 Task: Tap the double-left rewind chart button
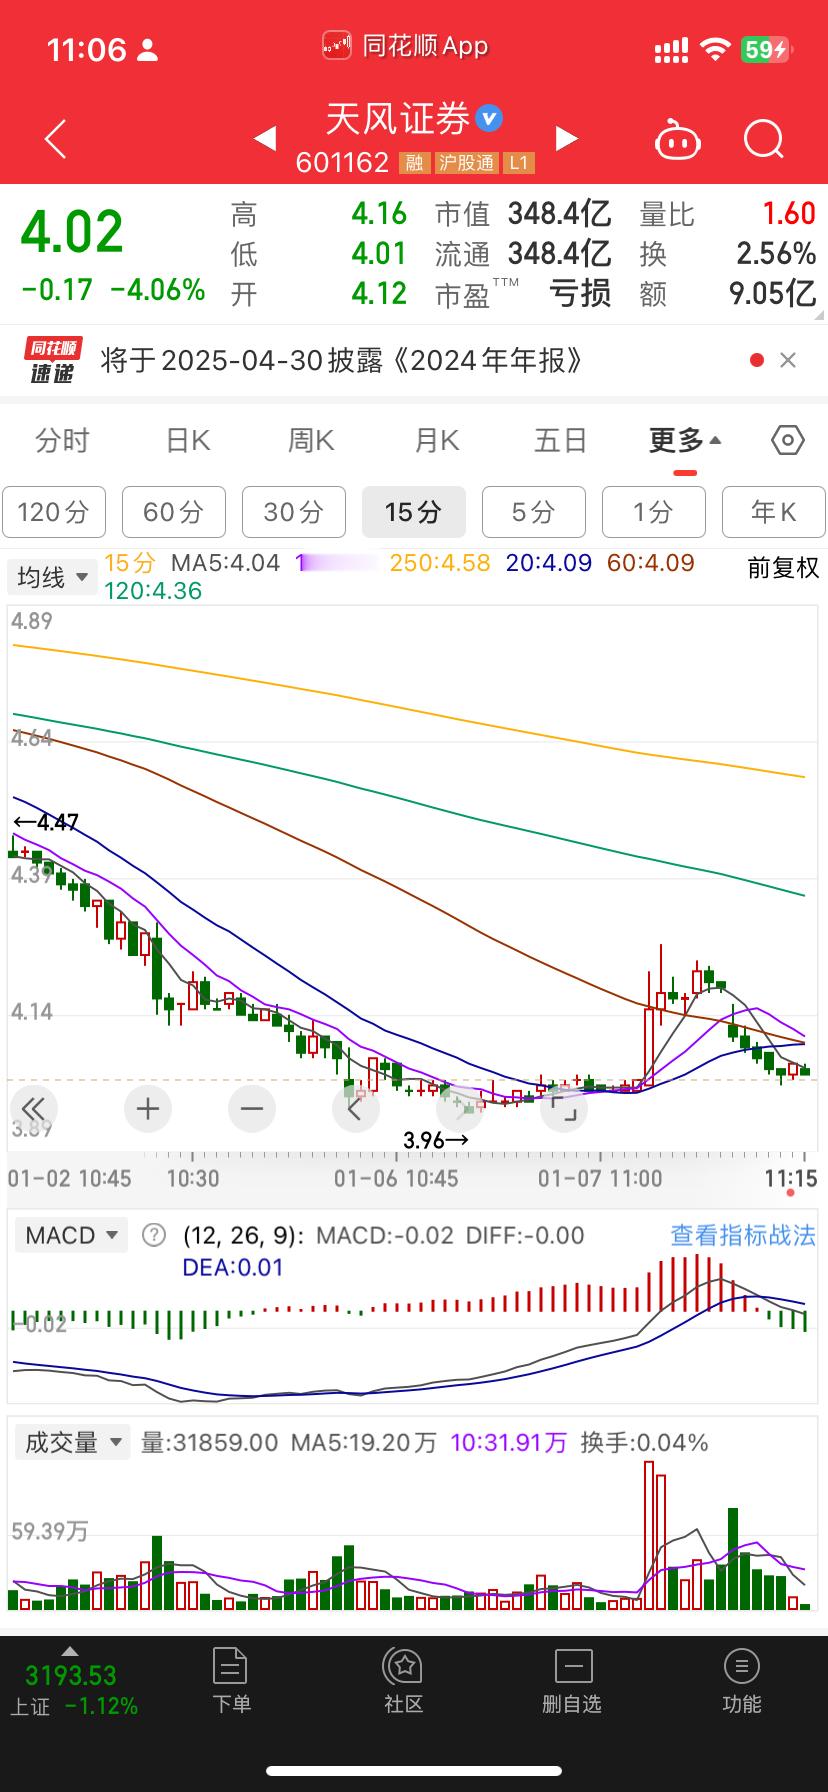[34, 1108]
